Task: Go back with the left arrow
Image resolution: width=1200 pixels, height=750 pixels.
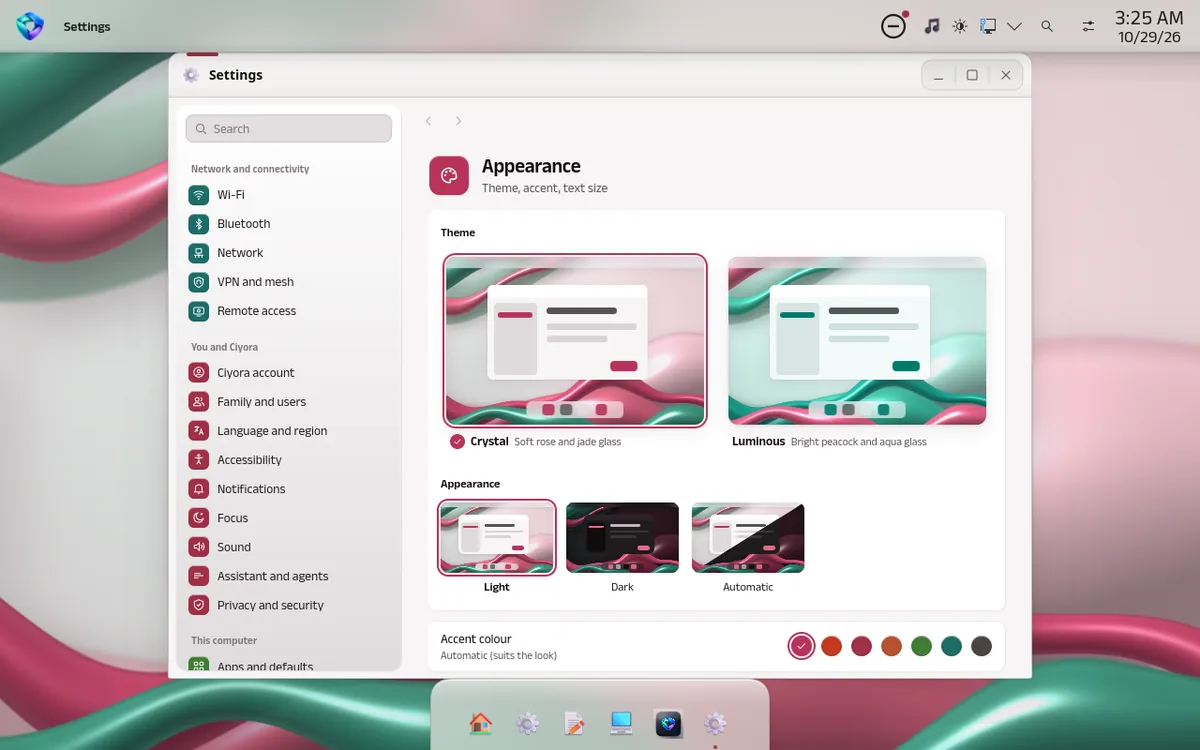Action: click(x=428, y=121)
